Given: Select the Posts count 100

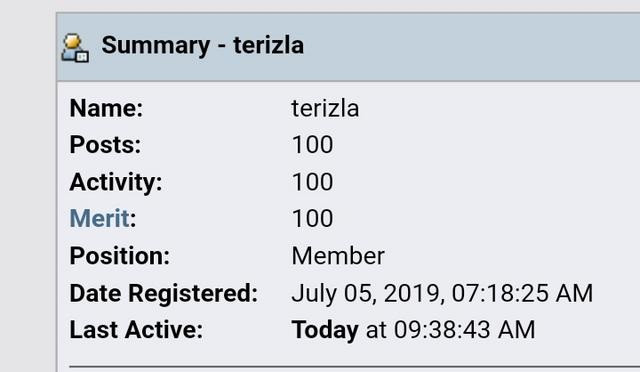Looking at the screenshot, I should (x=313, y=145).
